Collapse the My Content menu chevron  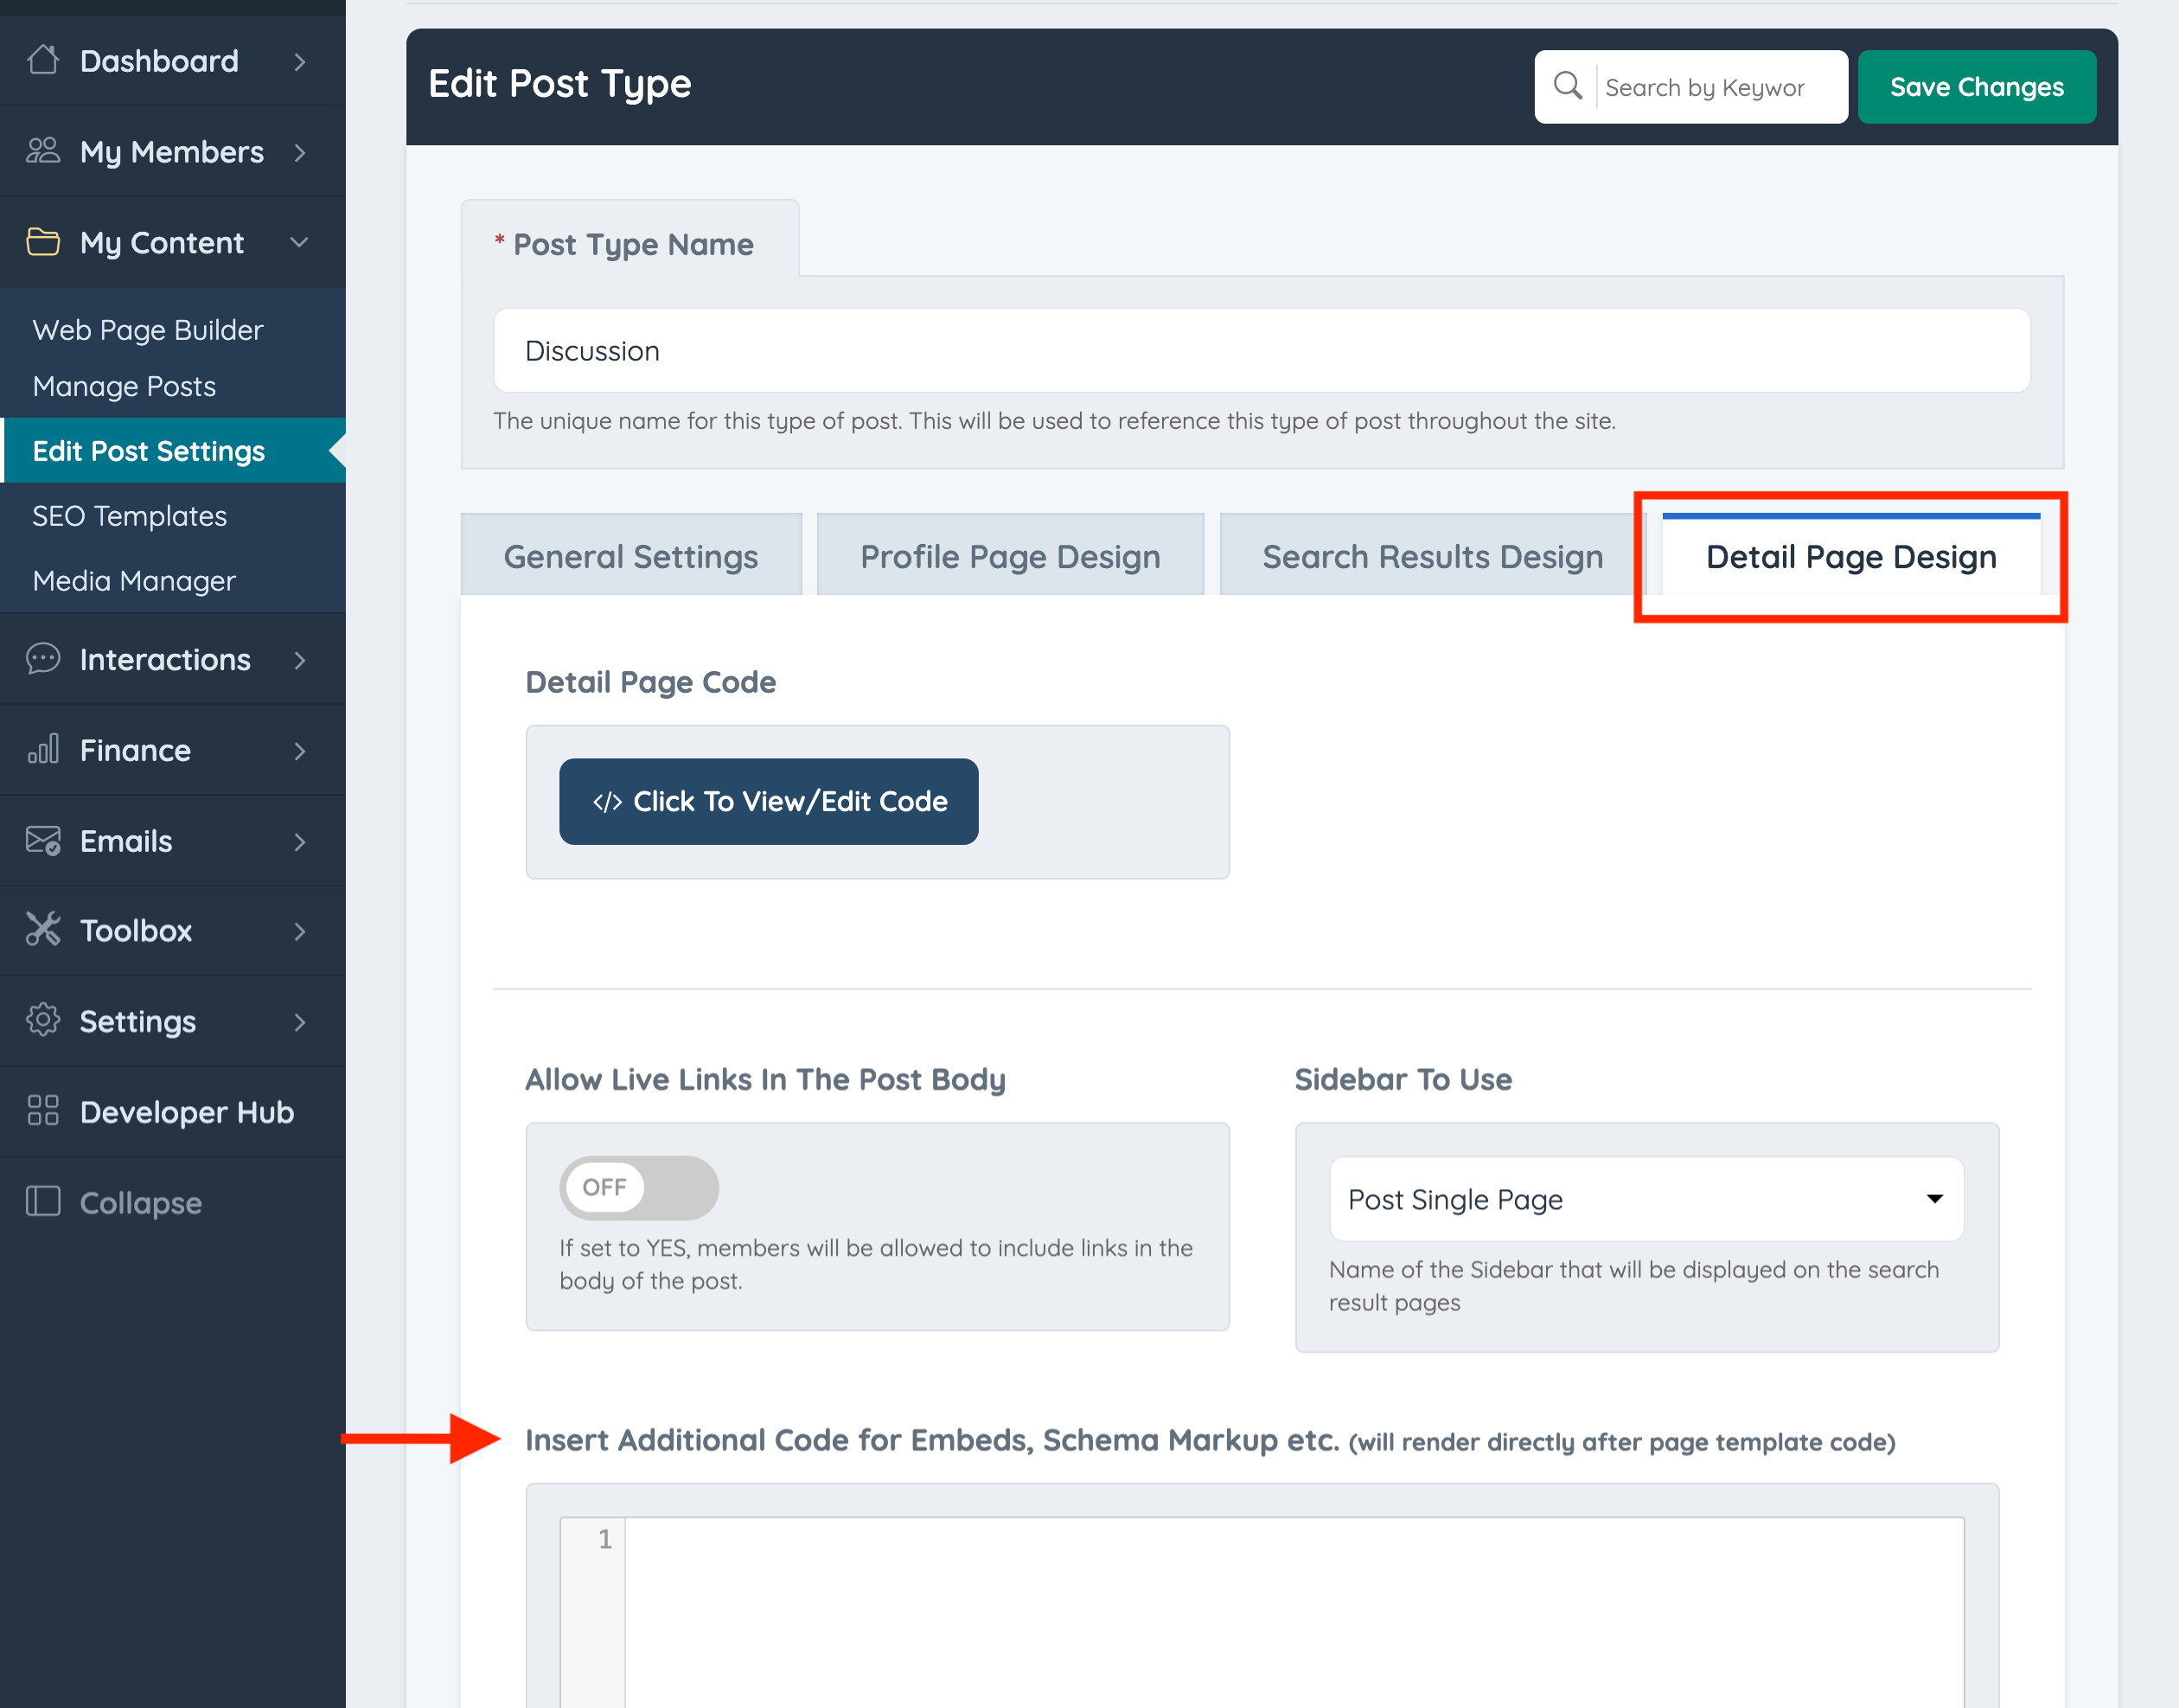coord(299,242)
